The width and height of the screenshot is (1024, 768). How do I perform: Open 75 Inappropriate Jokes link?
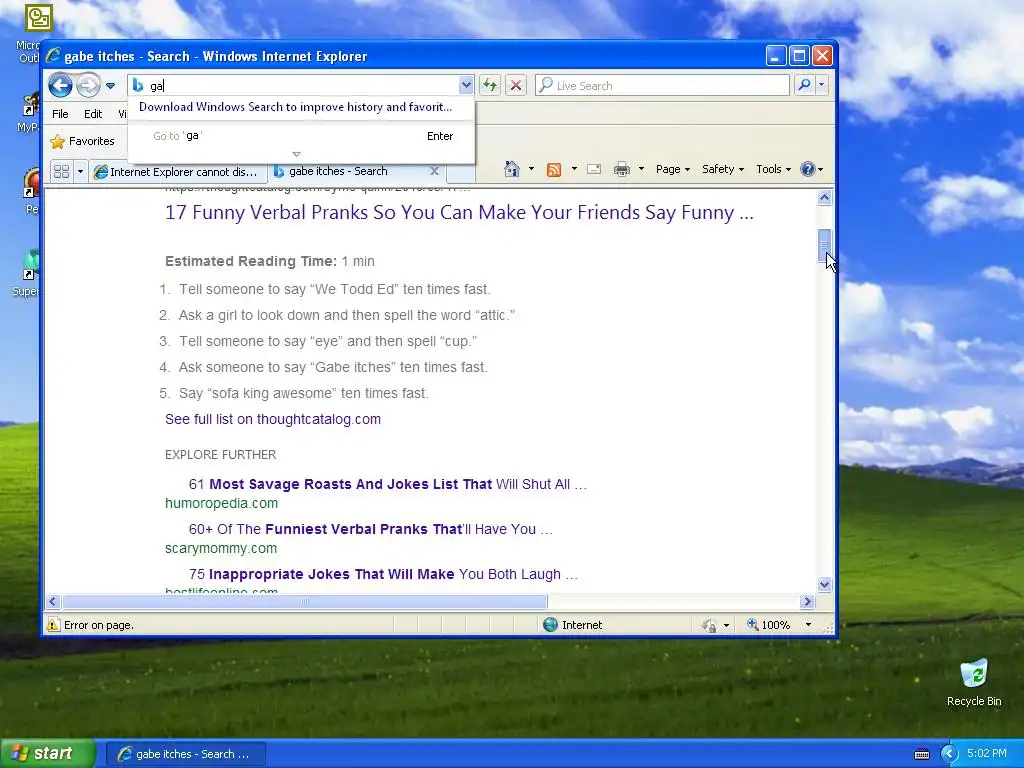point(383,575)
